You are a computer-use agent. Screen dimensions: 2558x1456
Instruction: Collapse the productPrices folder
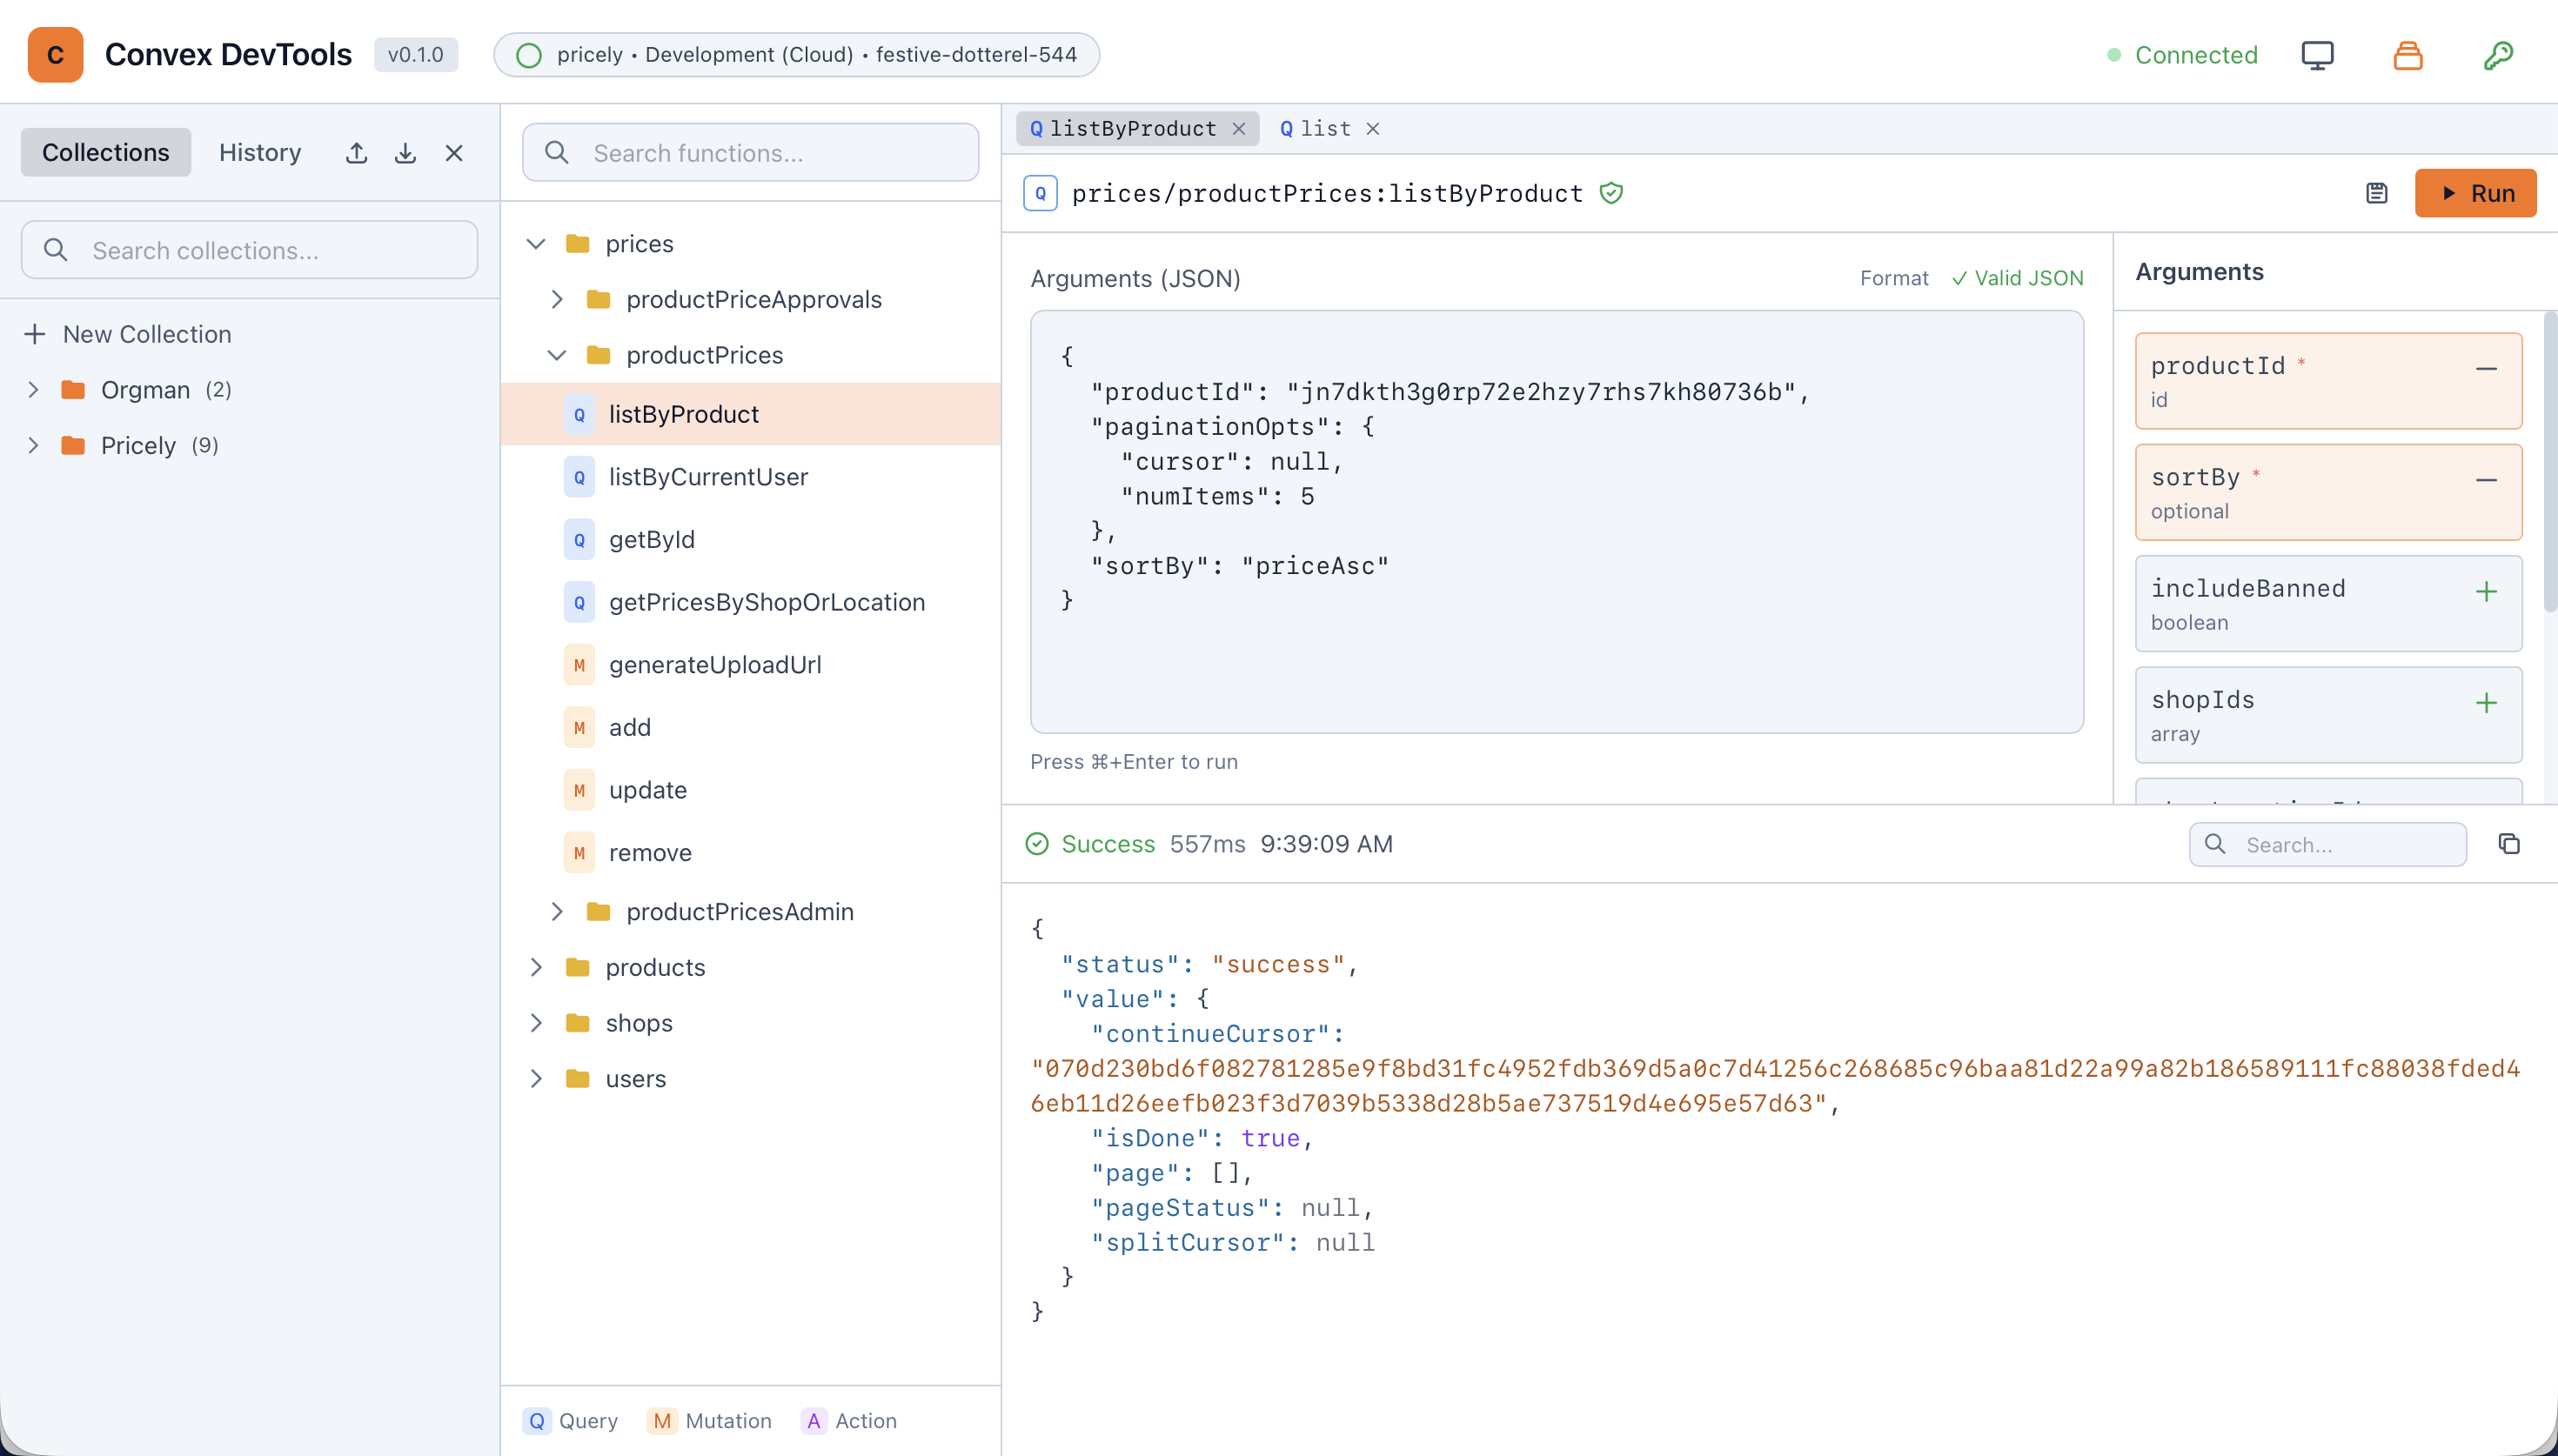coord(556,355)
